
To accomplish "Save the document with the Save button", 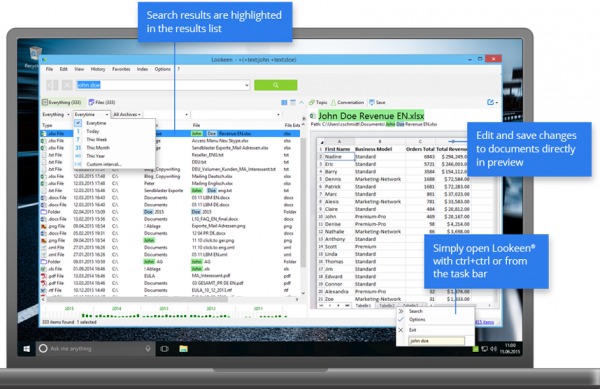I will [x=377, y=103].
